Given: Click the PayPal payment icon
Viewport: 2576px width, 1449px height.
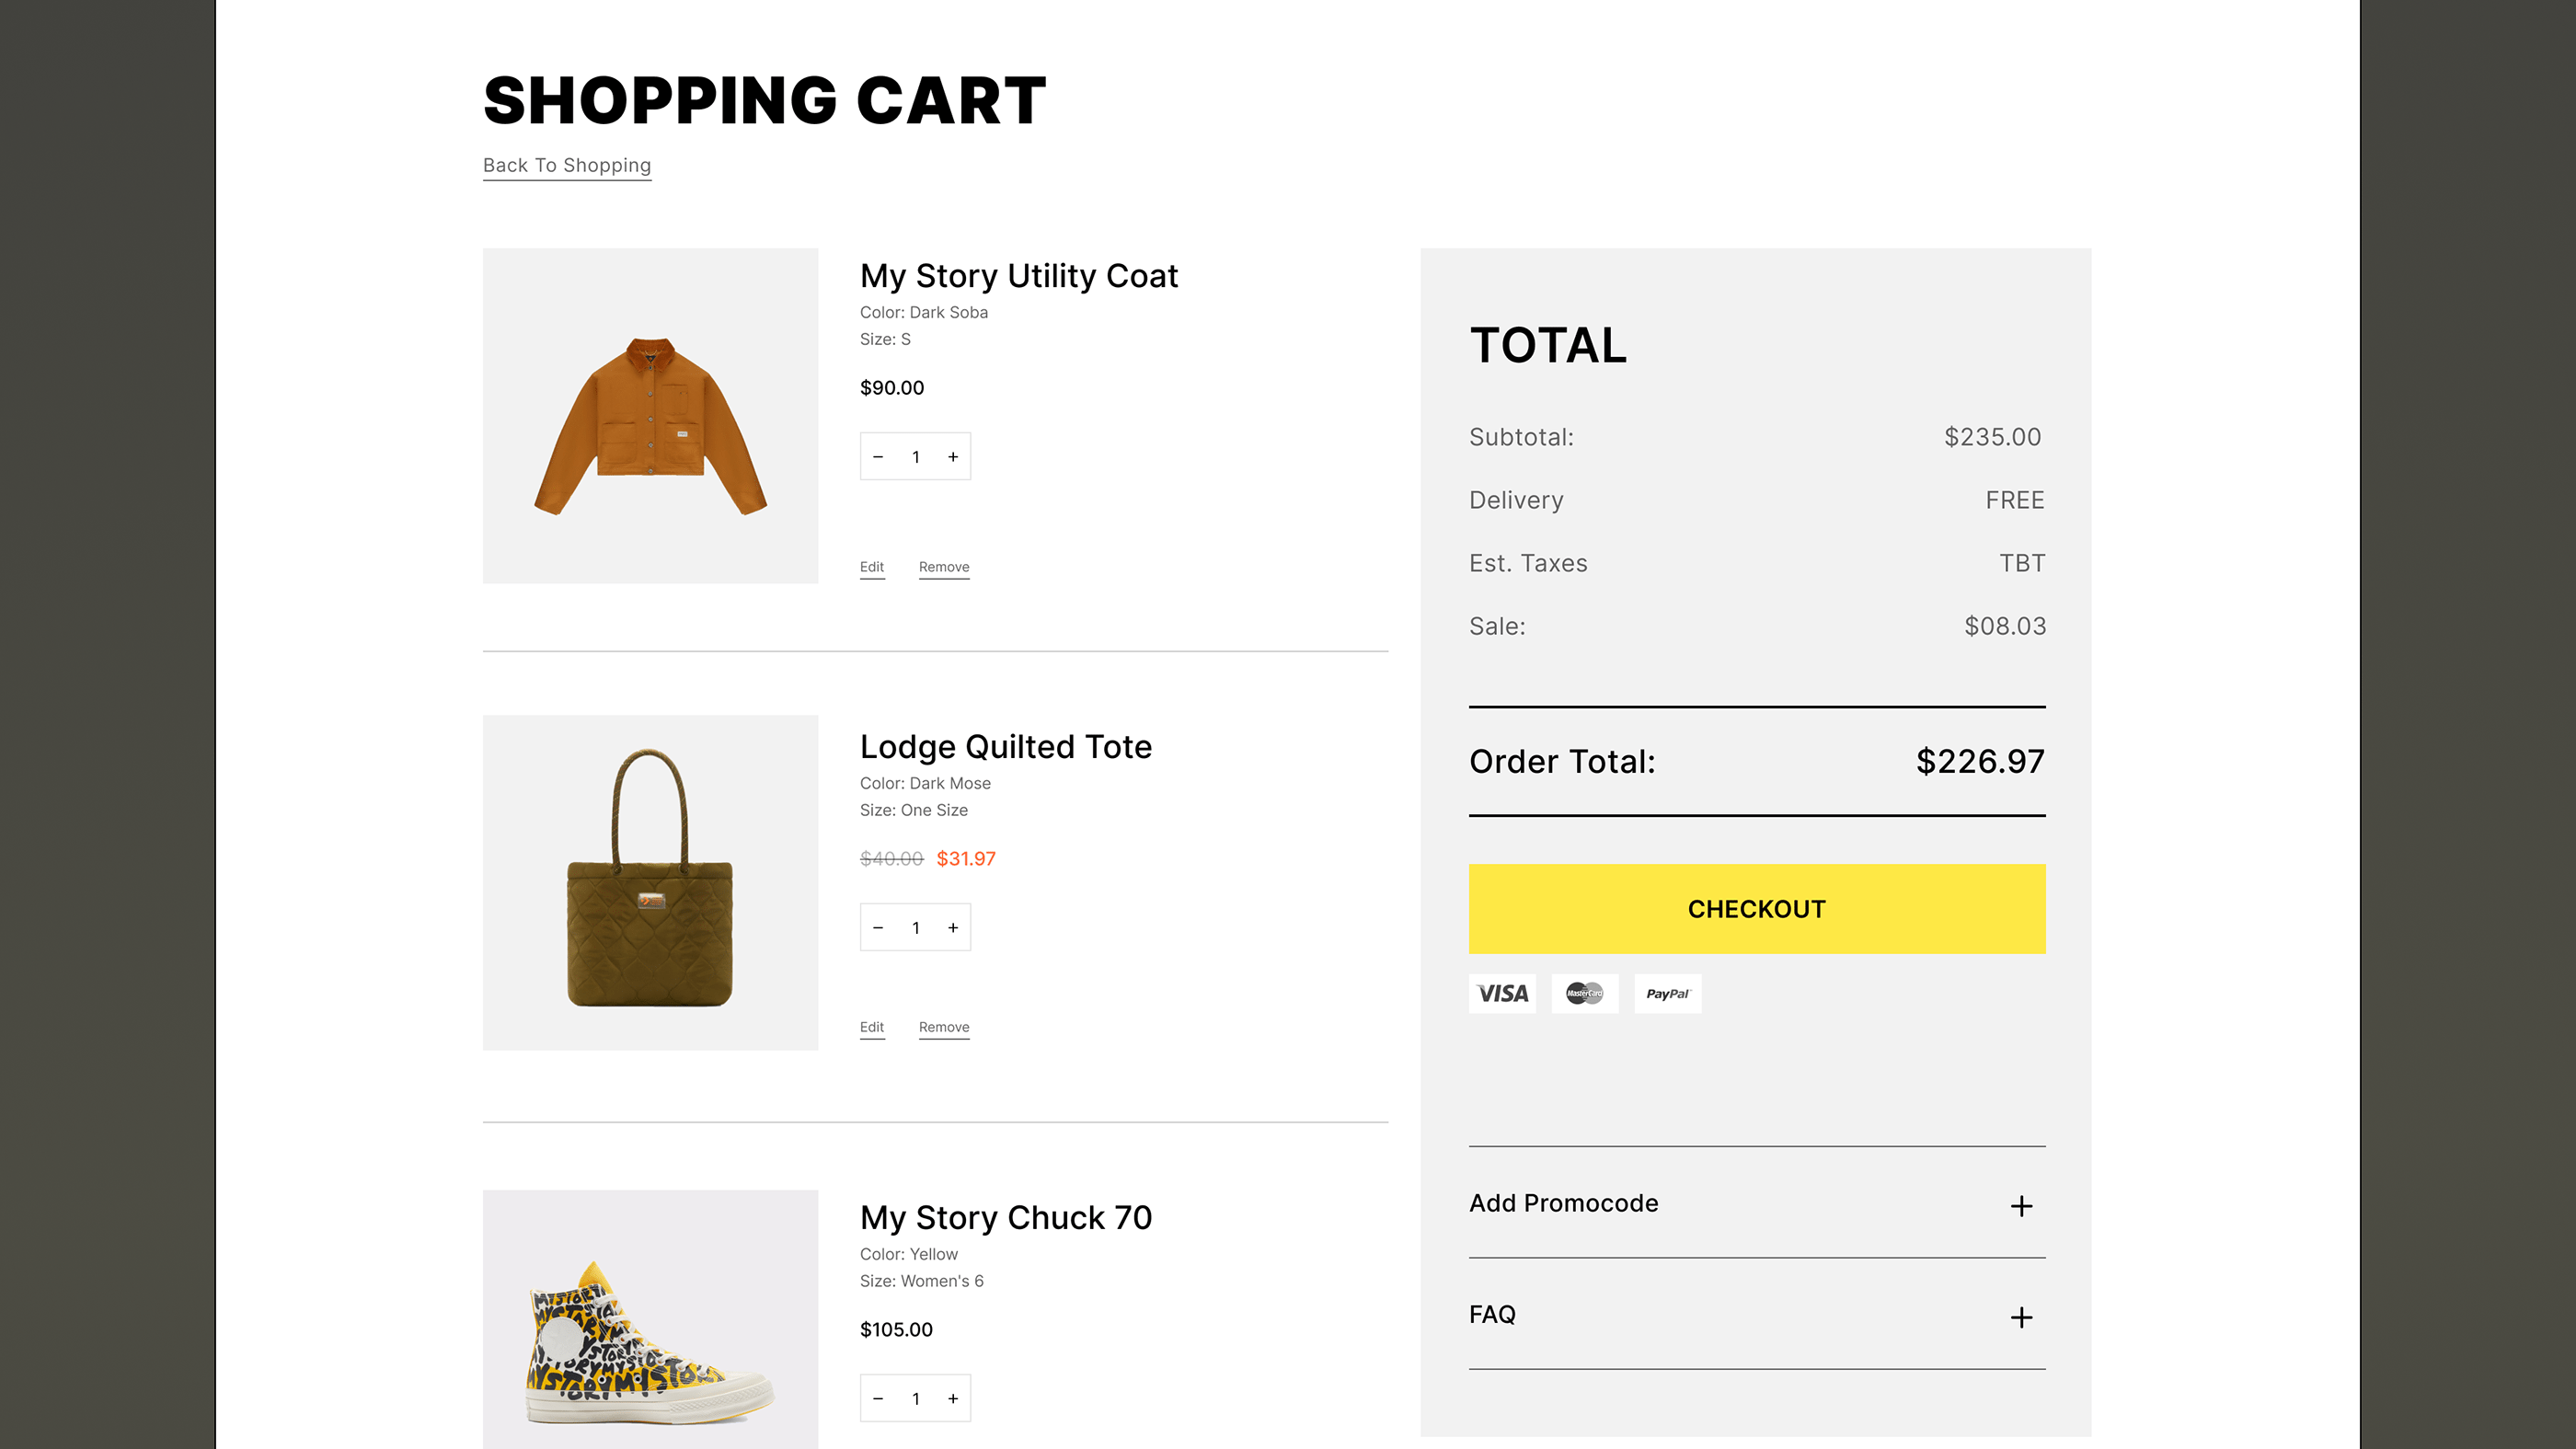Looking at the screenshot, I should click(x=1667, y=993).
